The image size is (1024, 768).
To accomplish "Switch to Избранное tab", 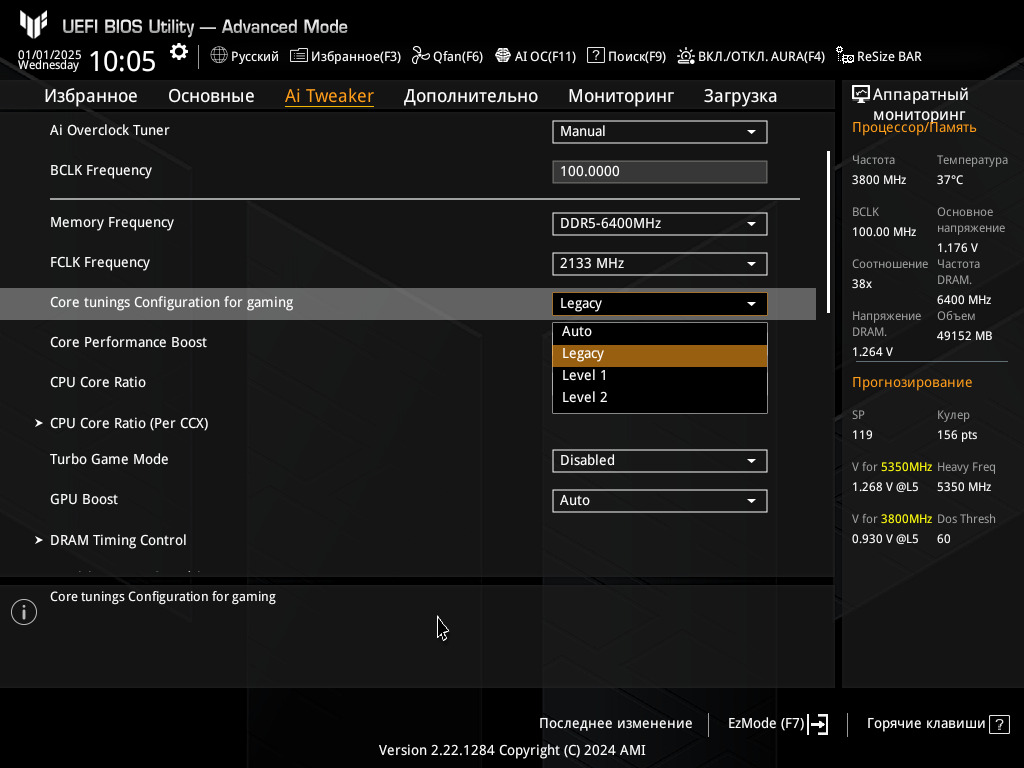I will pos(91,96).
